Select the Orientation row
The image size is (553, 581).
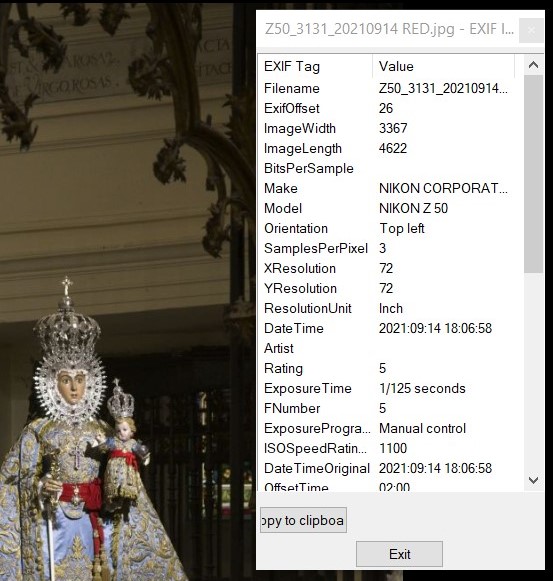tap(391, 229)
